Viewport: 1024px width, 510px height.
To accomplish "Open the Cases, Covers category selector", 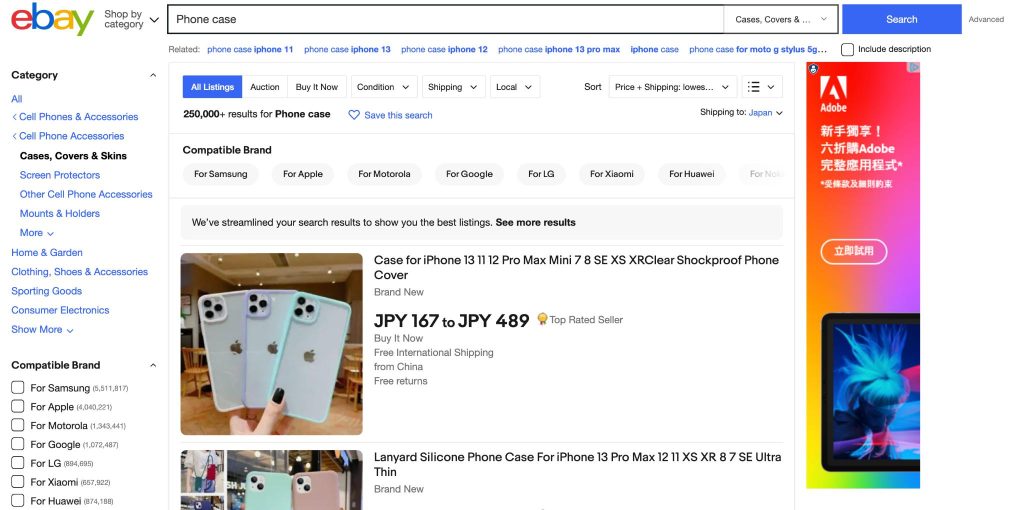I will tap(781, 20).
